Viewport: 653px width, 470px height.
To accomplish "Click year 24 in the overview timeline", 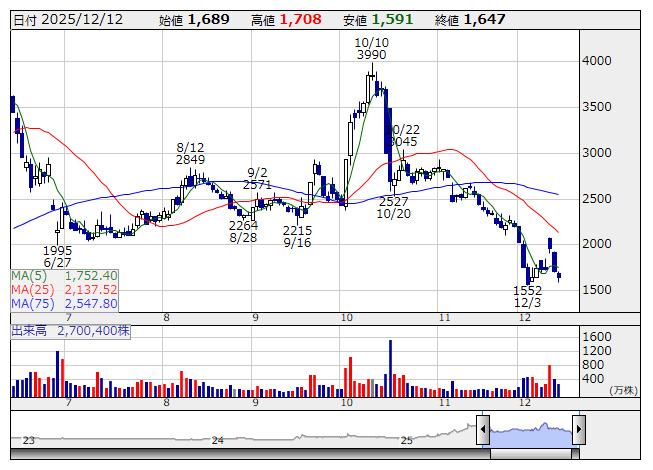I will (x=218, y=440).
